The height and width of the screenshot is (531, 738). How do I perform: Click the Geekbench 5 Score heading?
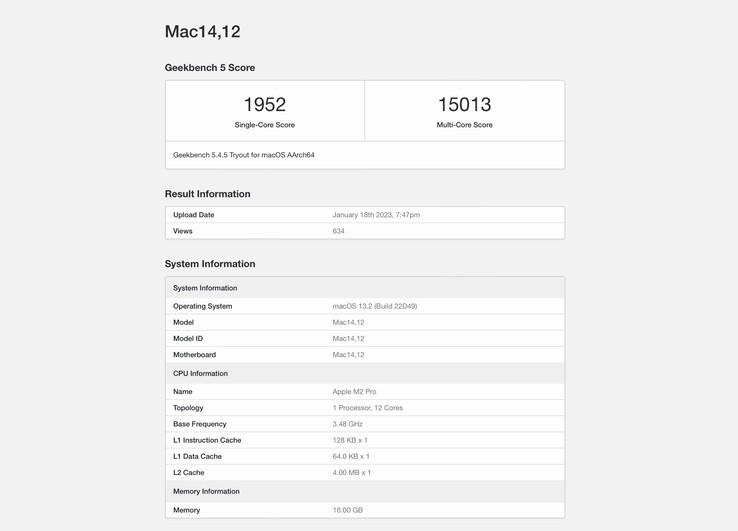210,68
